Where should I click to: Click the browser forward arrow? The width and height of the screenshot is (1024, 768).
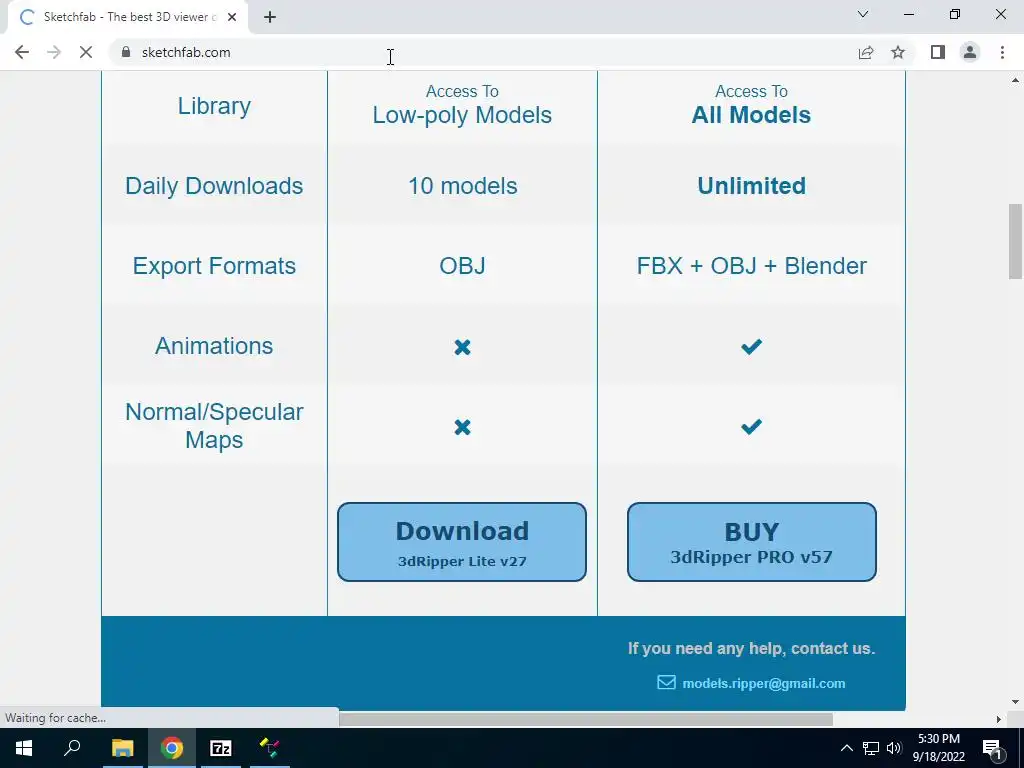pos(54,52)
